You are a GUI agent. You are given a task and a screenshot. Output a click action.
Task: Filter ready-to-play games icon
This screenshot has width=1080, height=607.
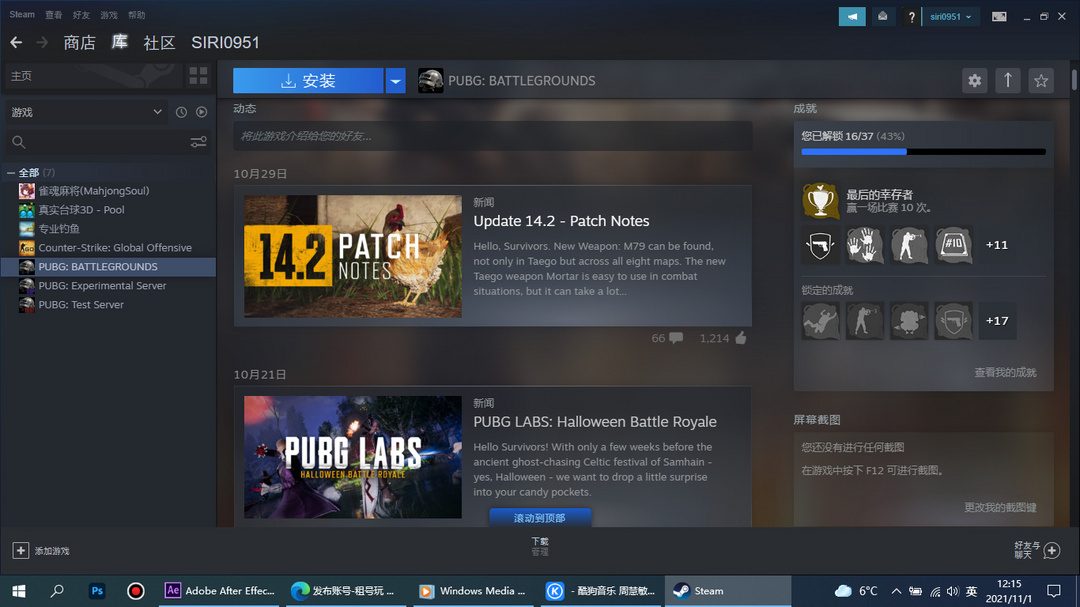pos(201,112)
